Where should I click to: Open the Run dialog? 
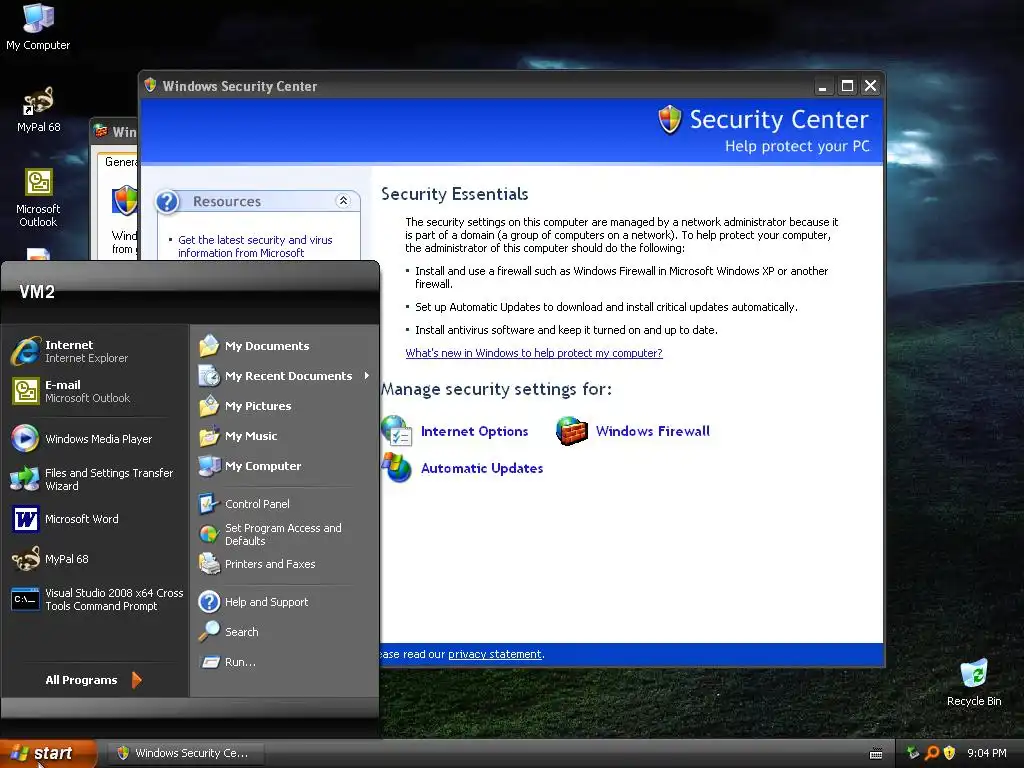point(285,662)
